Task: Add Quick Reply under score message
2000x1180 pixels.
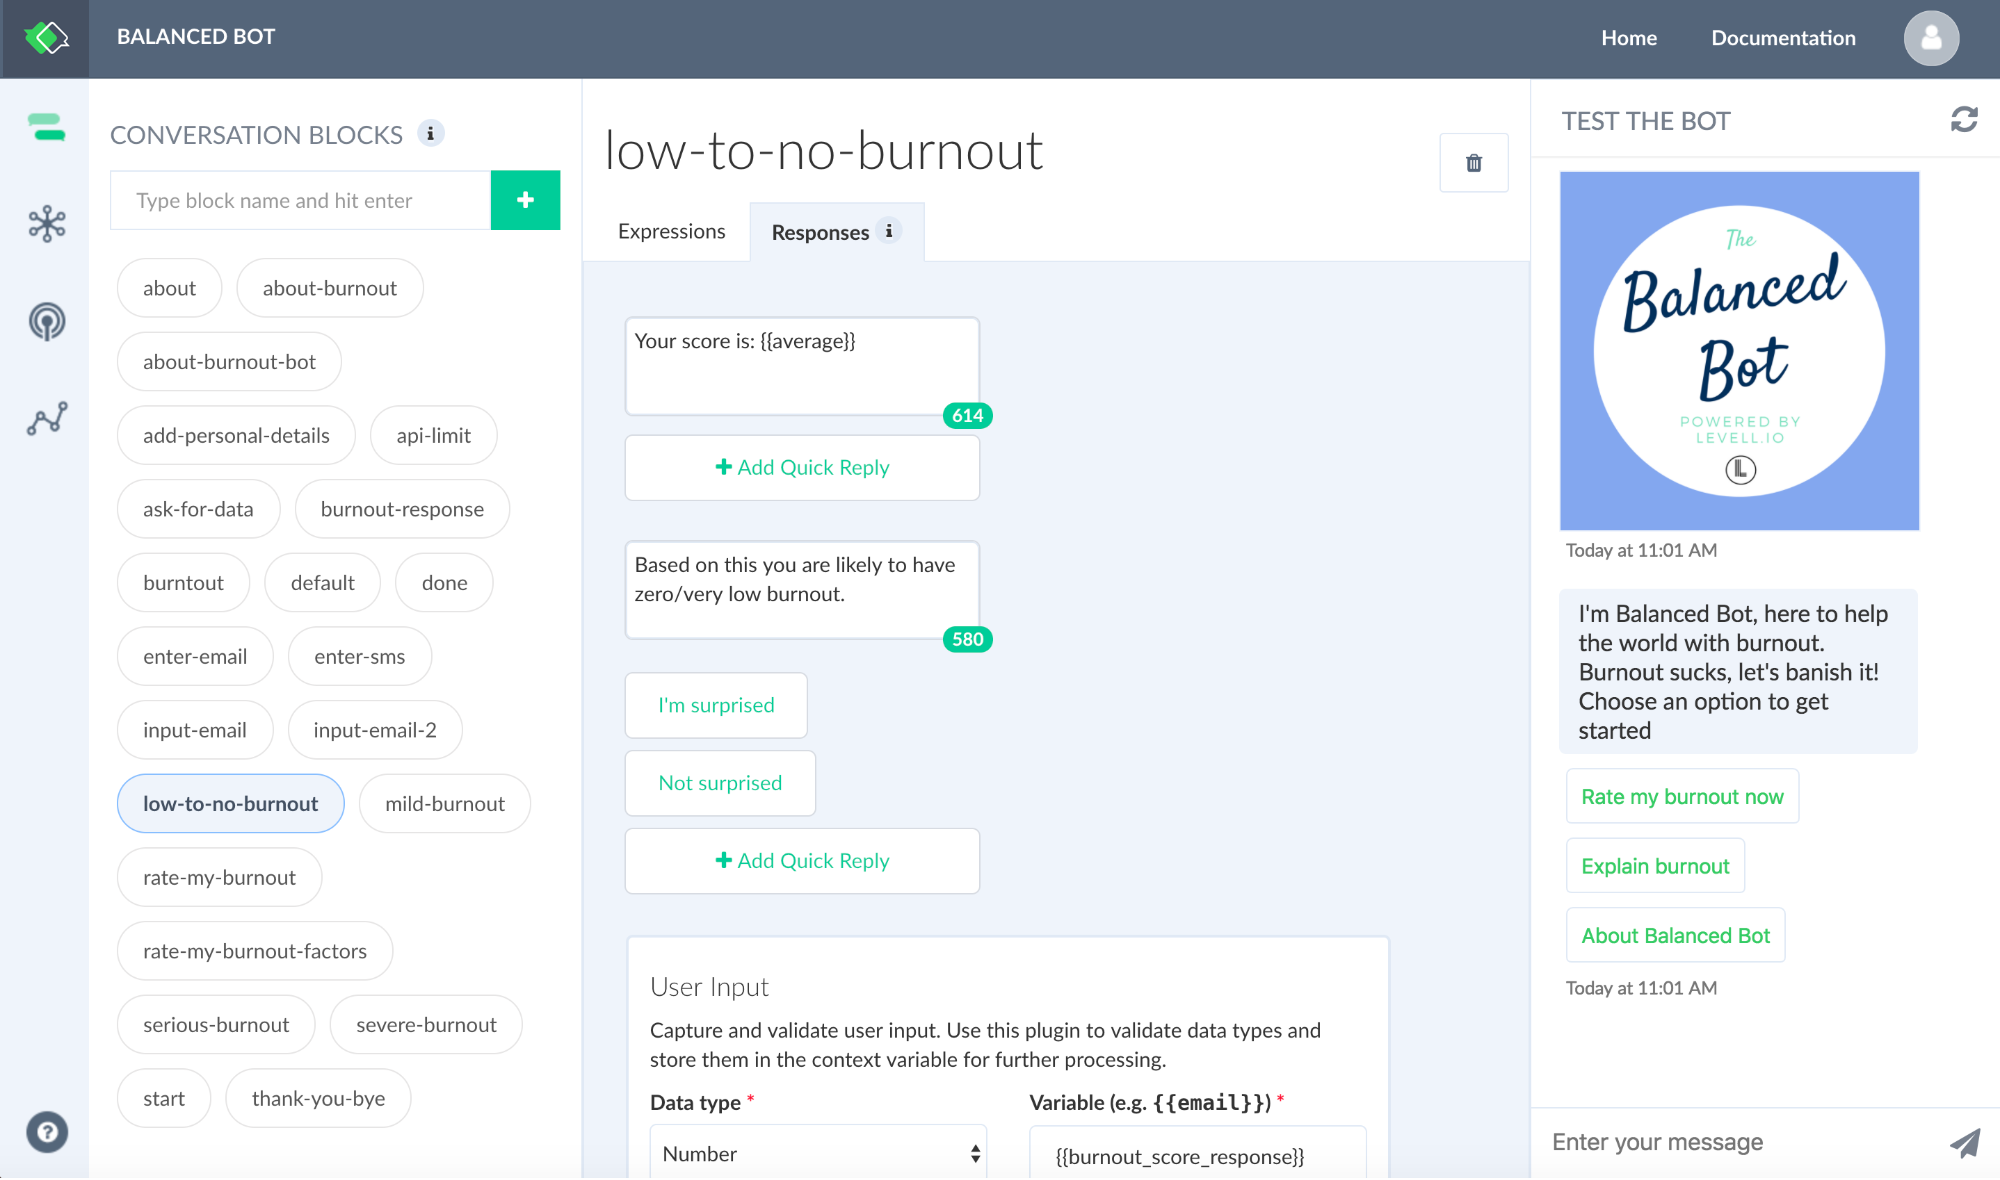Action: [x=802, y=467]
